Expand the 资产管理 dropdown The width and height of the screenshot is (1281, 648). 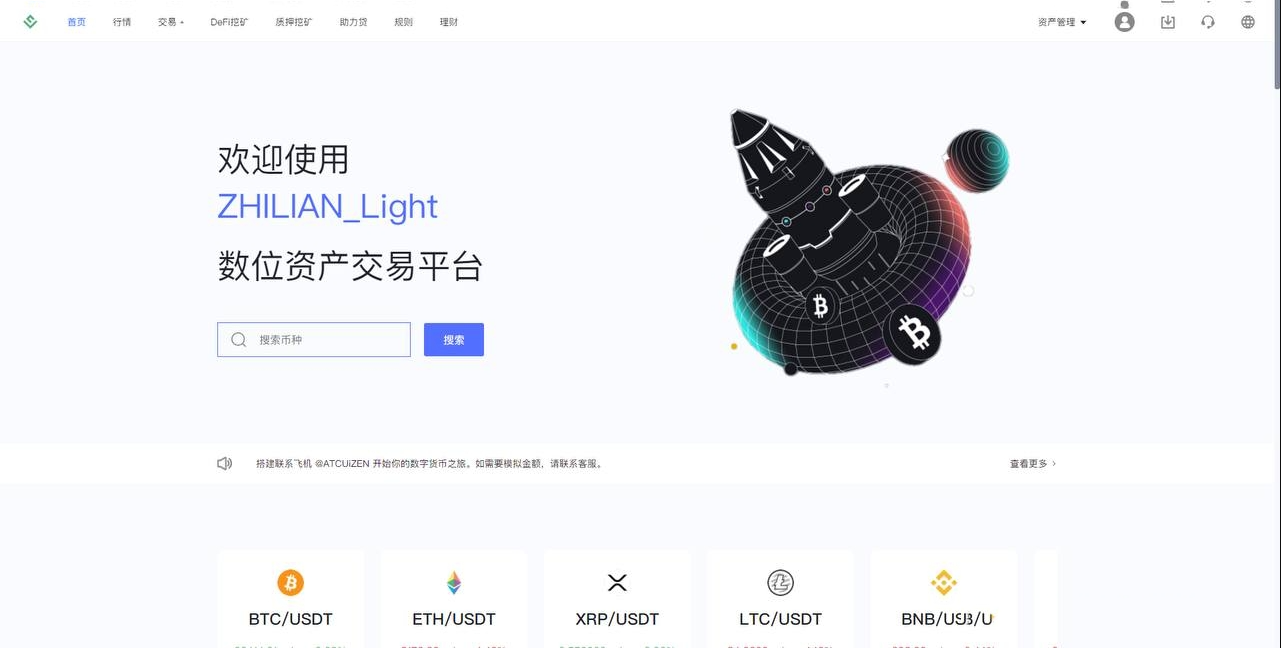coord(1062,22)
